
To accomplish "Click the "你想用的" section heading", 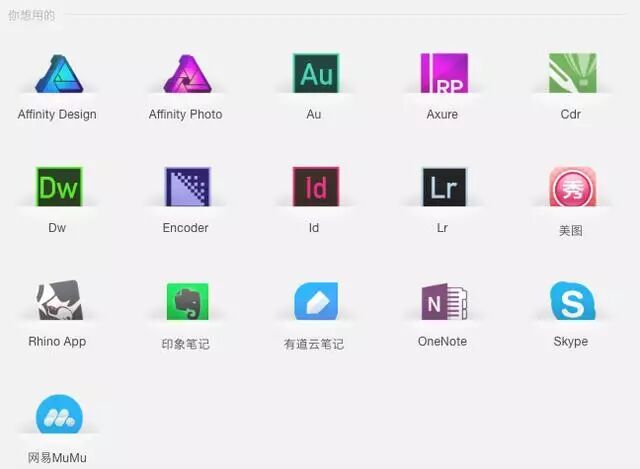I will coord(31,16).
